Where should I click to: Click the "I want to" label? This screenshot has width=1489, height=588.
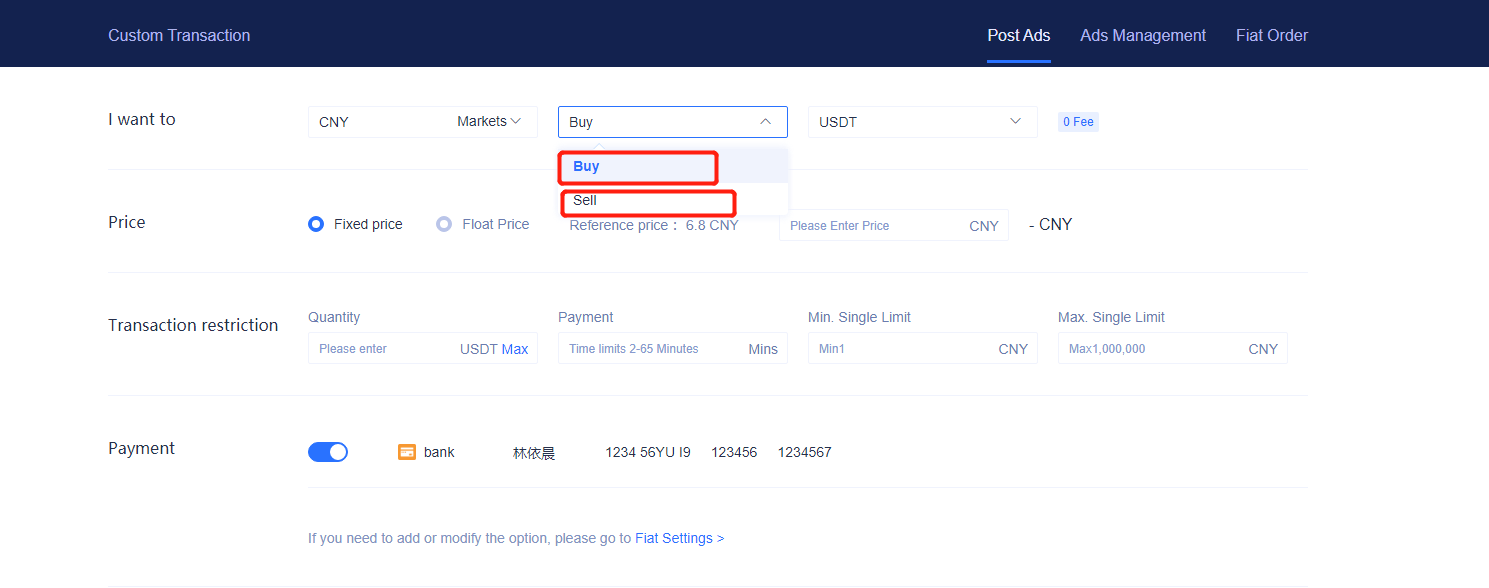[142, 119]
